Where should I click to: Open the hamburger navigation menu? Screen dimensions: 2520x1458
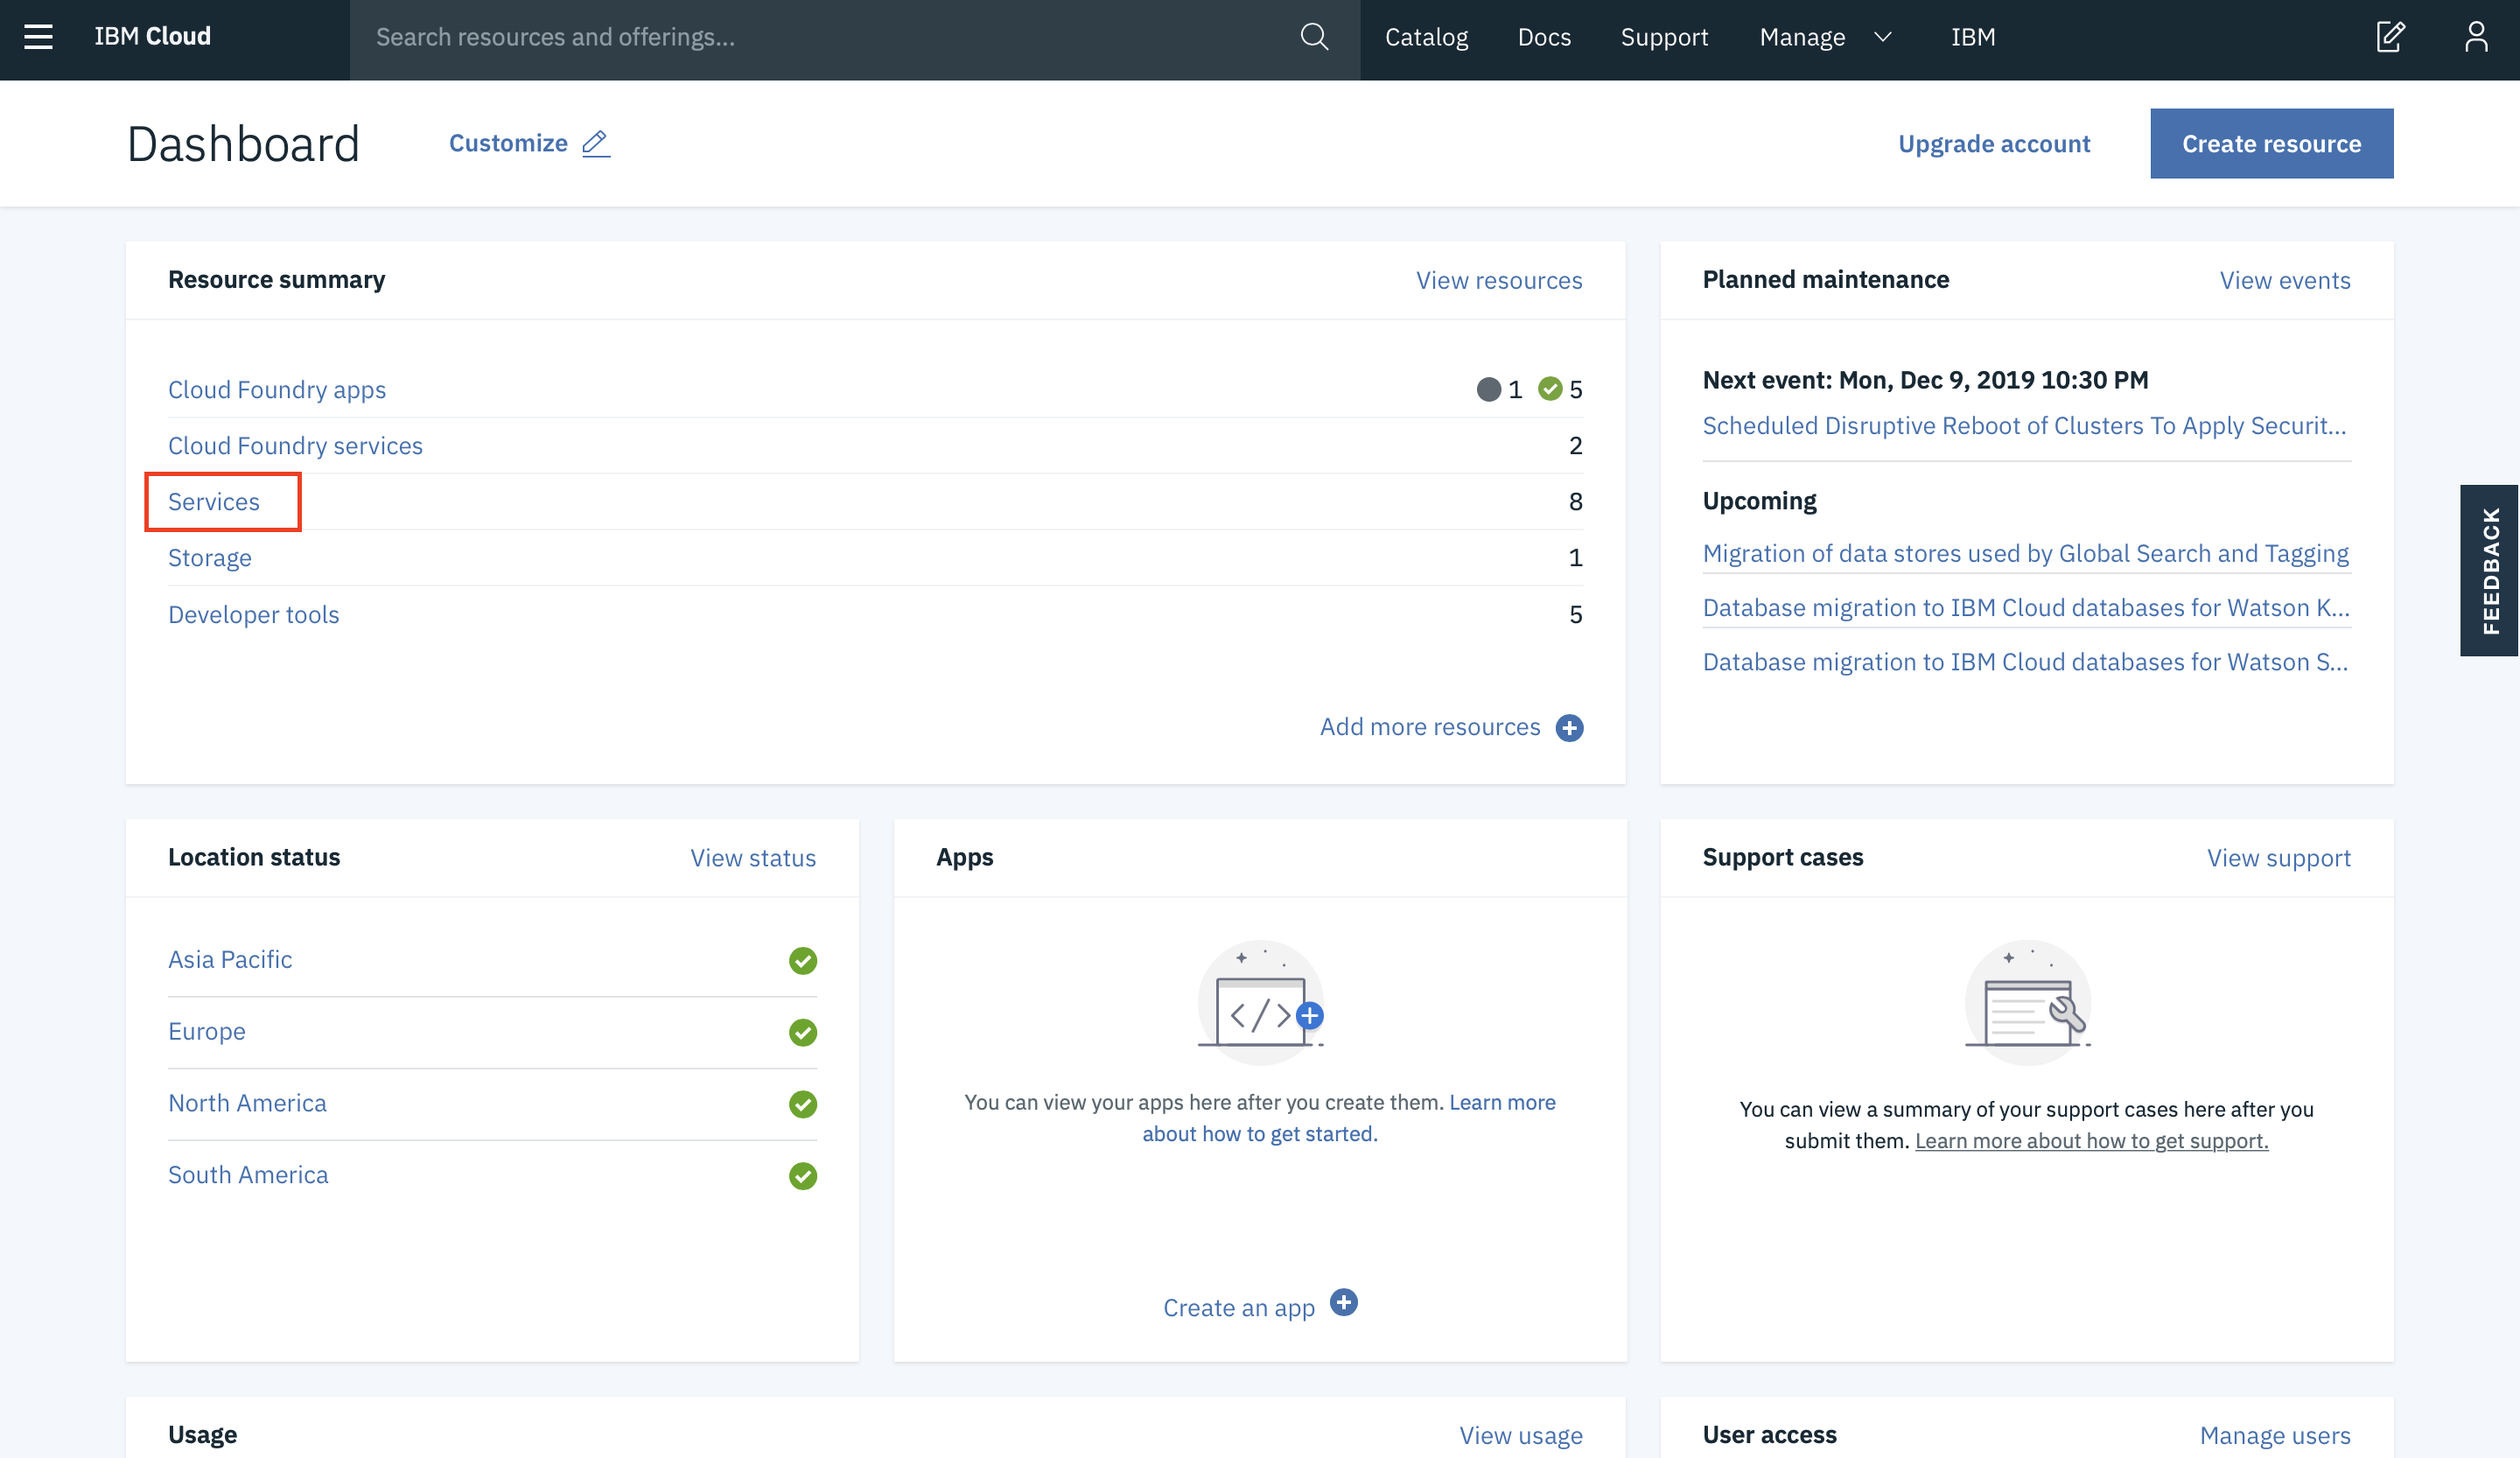pyautogui.click(x=38, y=37)
